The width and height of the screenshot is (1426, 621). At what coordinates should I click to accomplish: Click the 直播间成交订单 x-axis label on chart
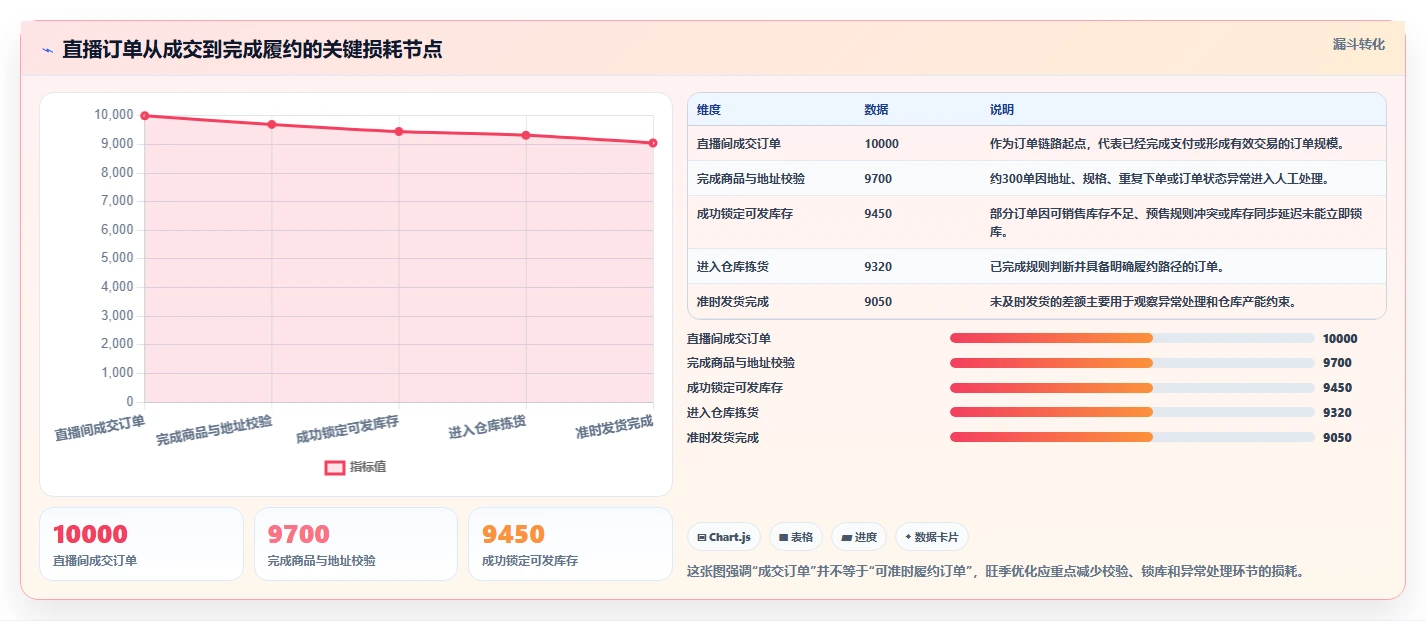point(100,427)
